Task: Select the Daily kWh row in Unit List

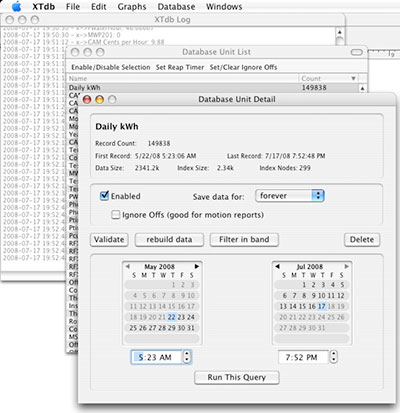Action: pos(213,88)
